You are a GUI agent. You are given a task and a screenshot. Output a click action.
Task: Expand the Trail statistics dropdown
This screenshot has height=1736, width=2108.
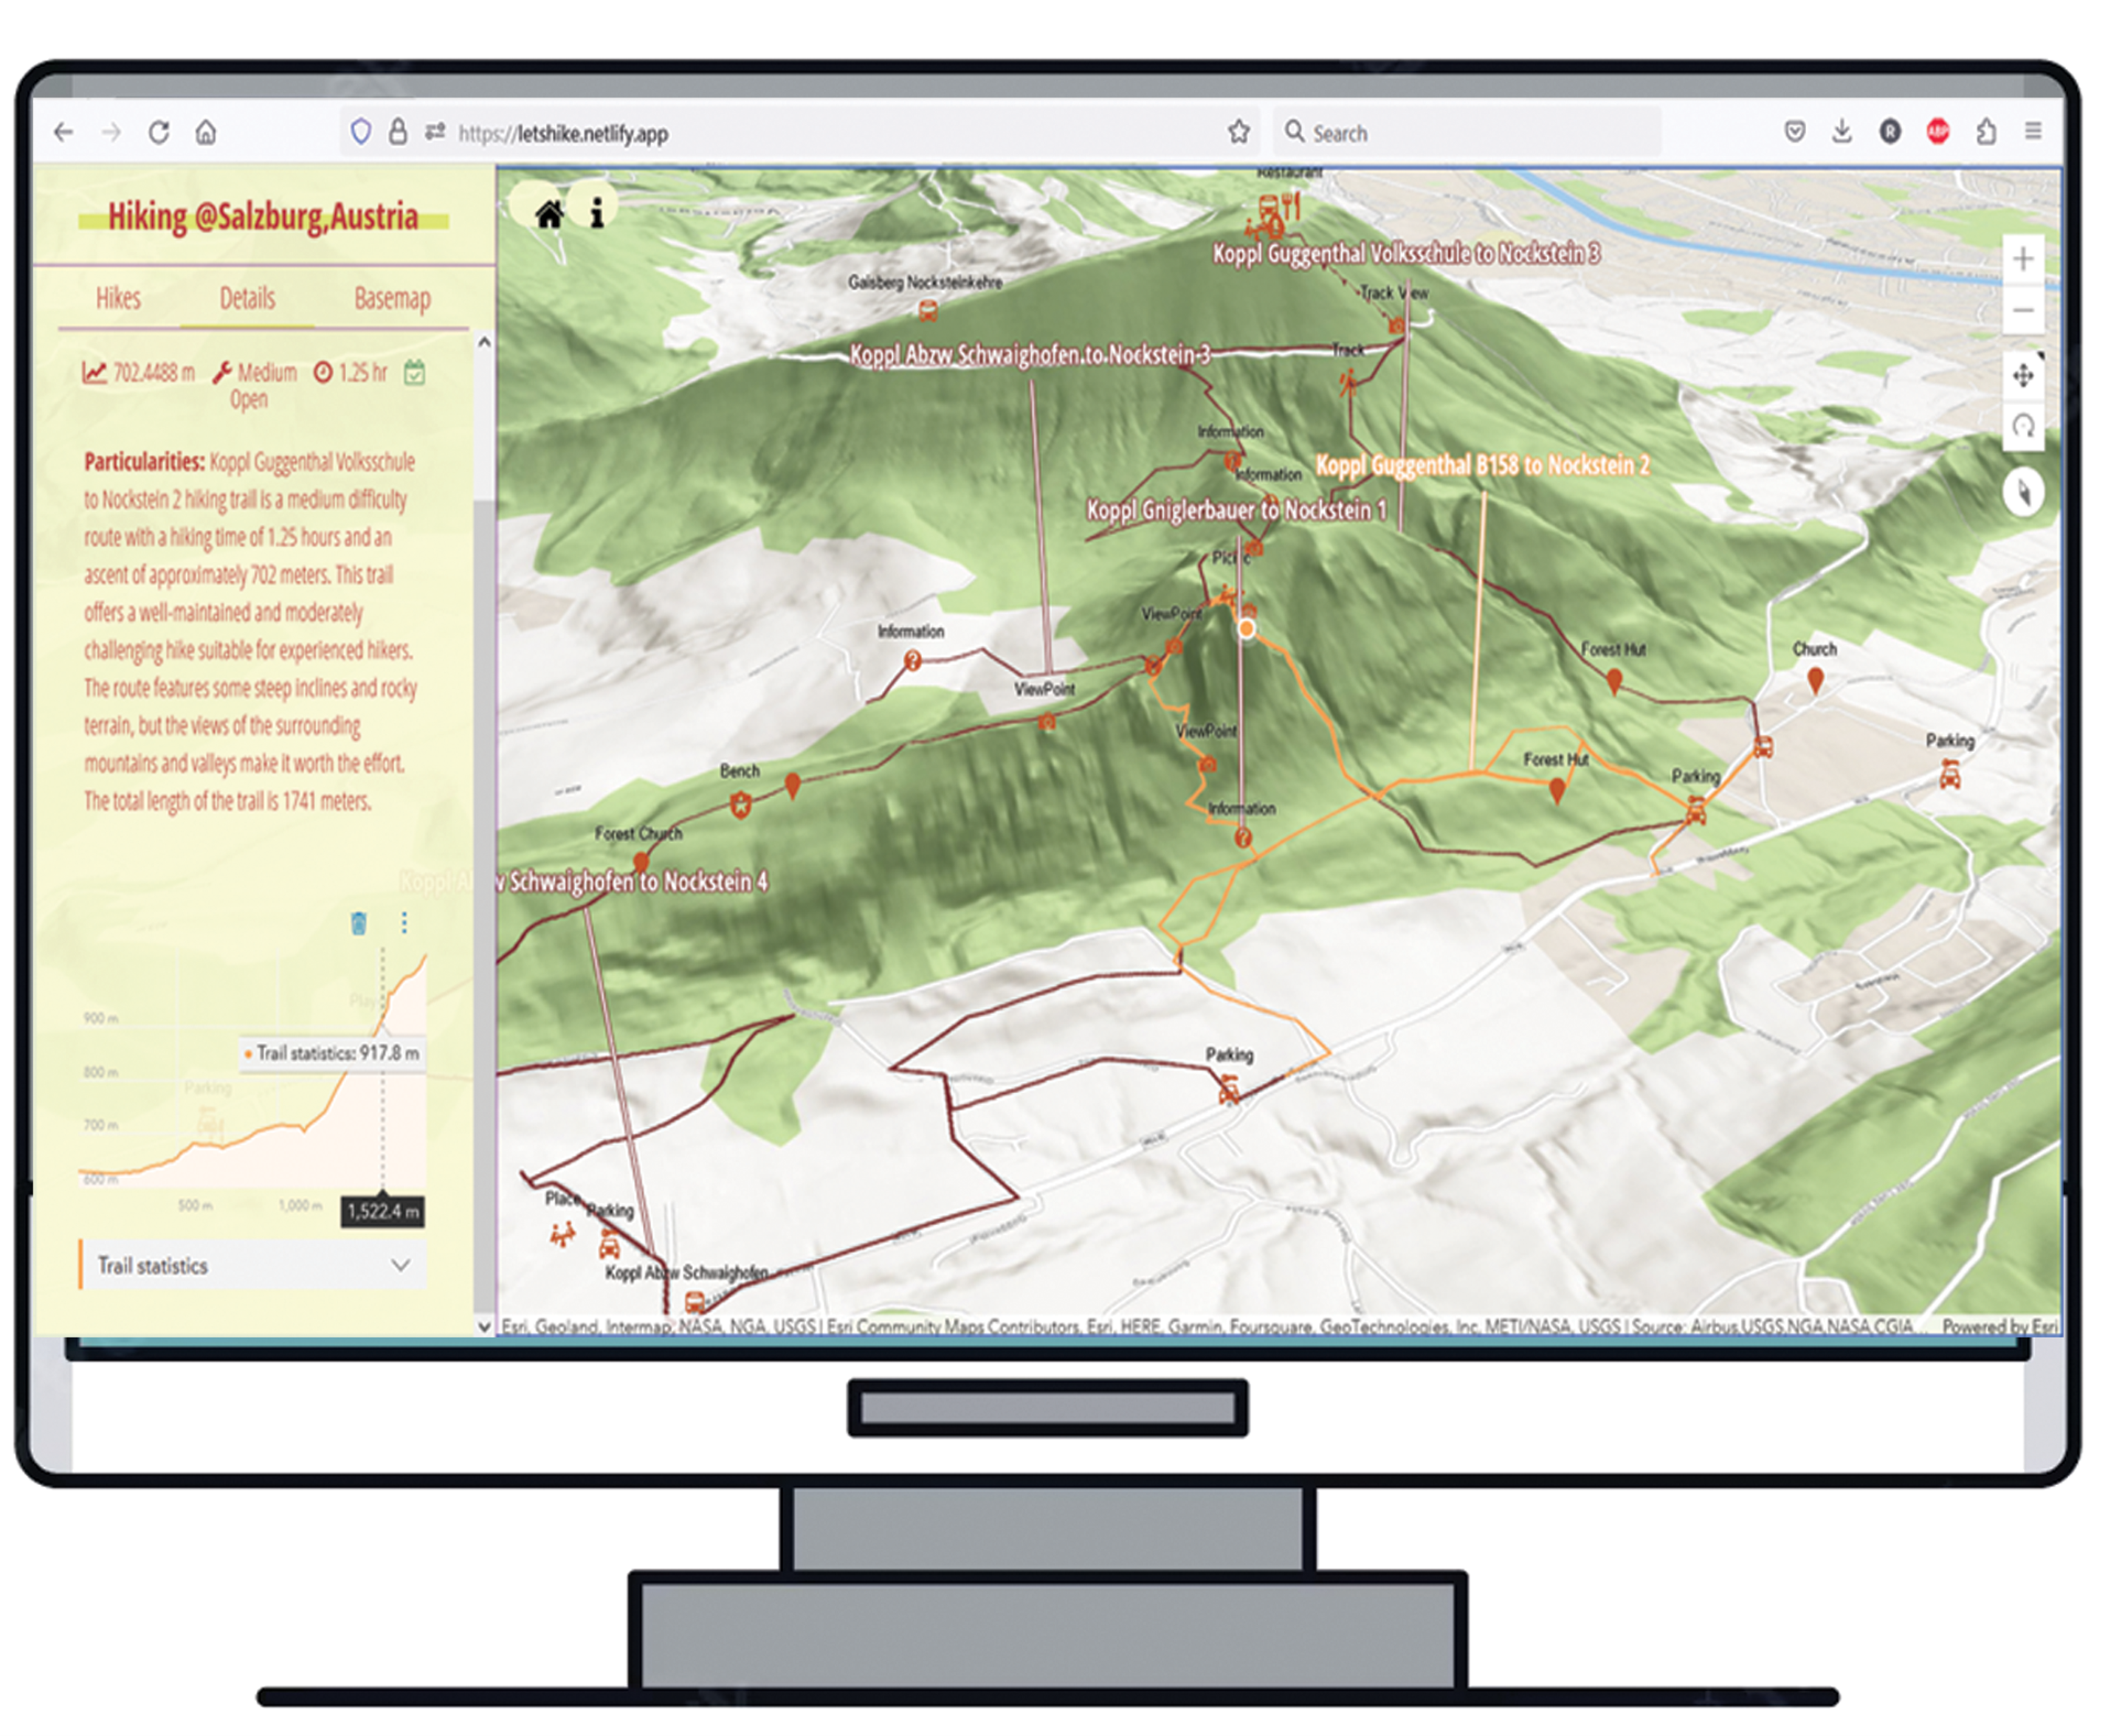tap(254, 1265)
